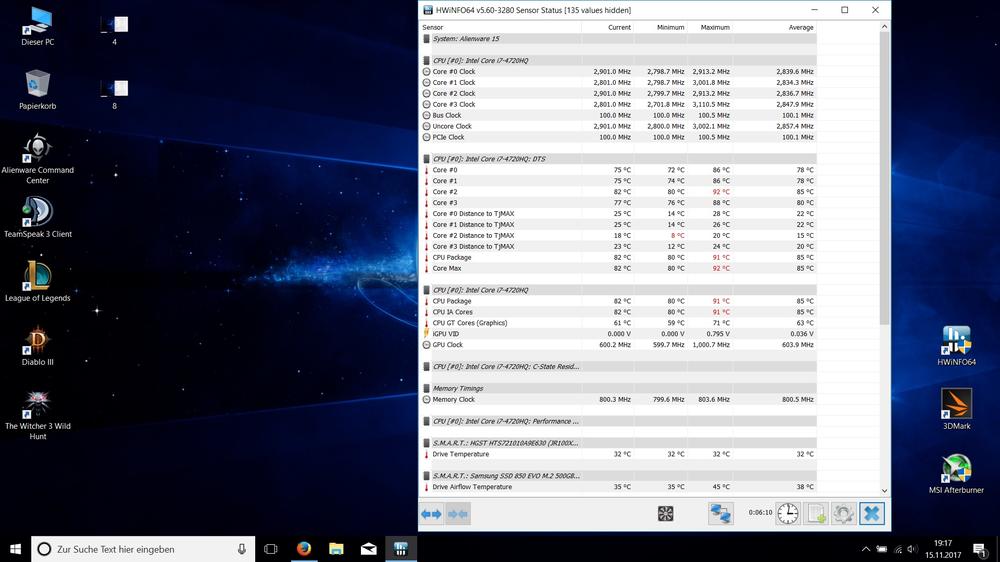Click the blue X close sensors button
1000x562 pixels.
872,514
